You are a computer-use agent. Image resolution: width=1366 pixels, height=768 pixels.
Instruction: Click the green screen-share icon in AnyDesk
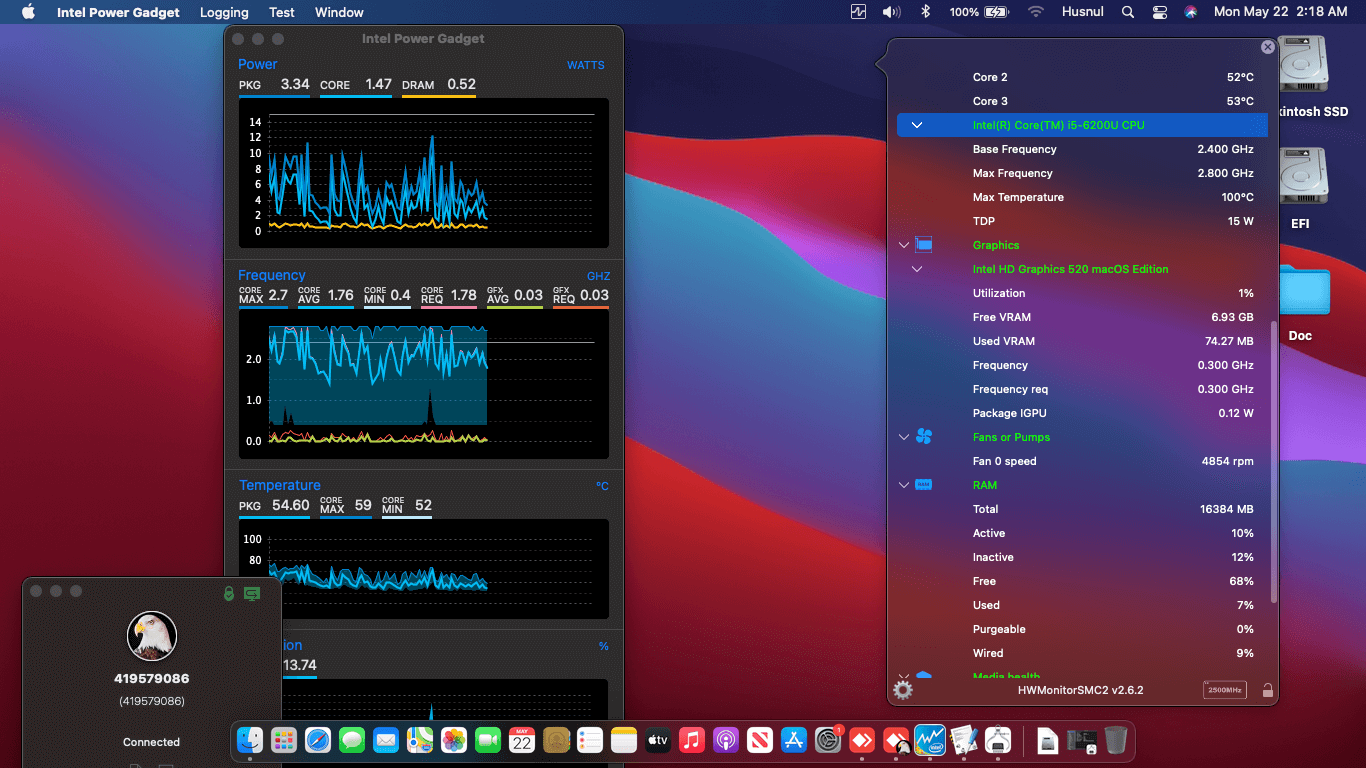coord(252,593)
